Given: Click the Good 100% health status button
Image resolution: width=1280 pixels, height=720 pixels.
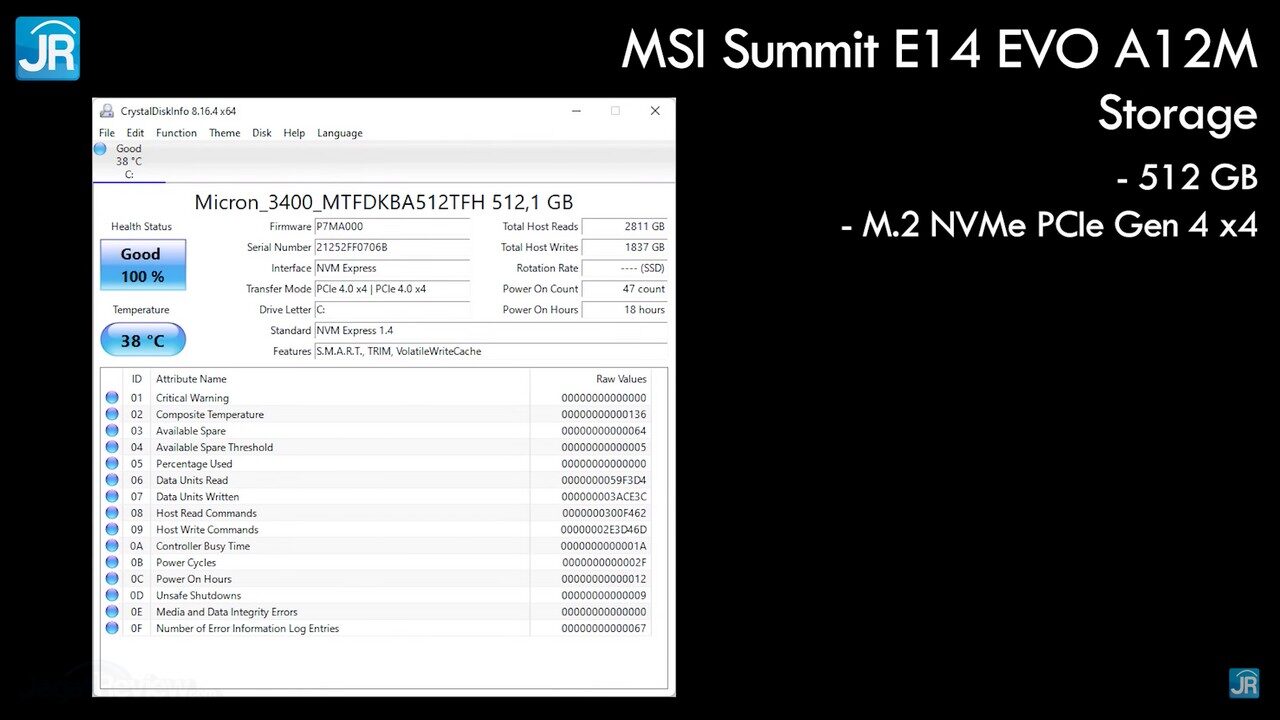Looking at the screenshot, I should tap(142, 263).
